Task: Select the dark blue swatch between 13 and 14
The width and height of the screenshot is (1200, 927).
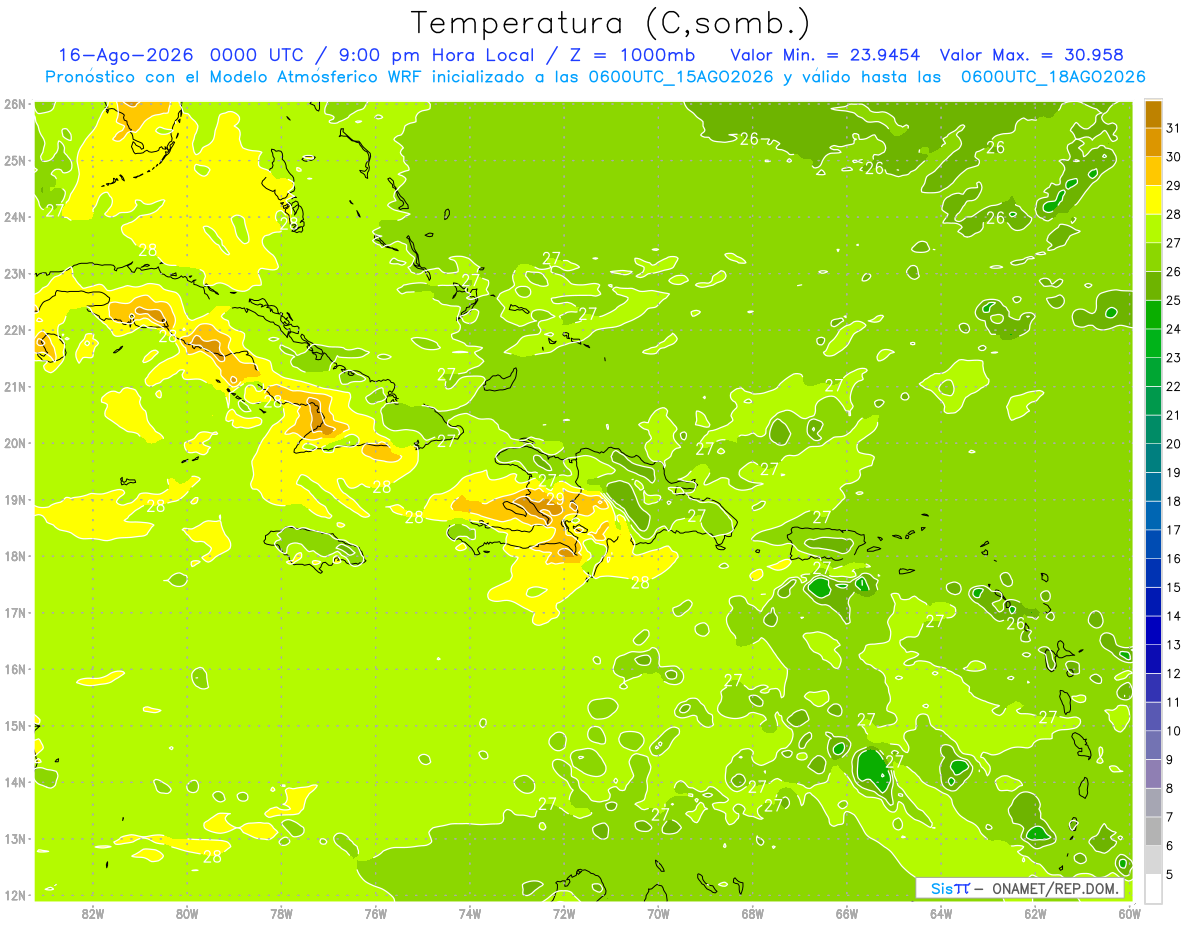Action: coord(1153,630)
